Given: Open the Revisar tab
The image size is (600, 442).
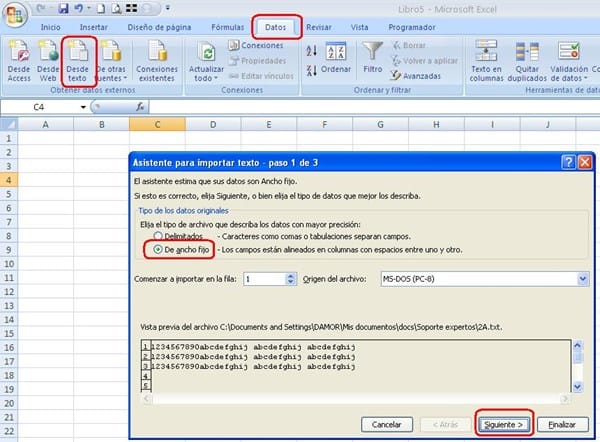Looking at the screenshot, I should (319, 27).
